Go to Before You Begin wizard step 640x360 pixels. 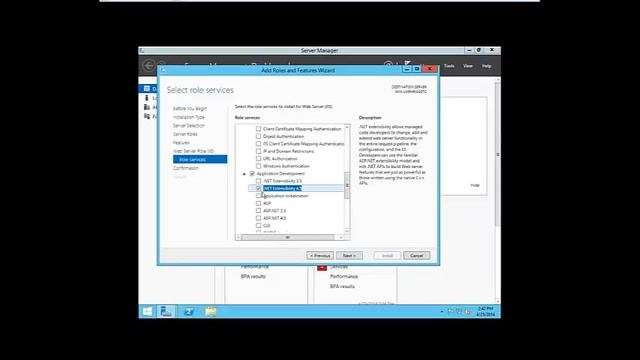tap(190, 109)
